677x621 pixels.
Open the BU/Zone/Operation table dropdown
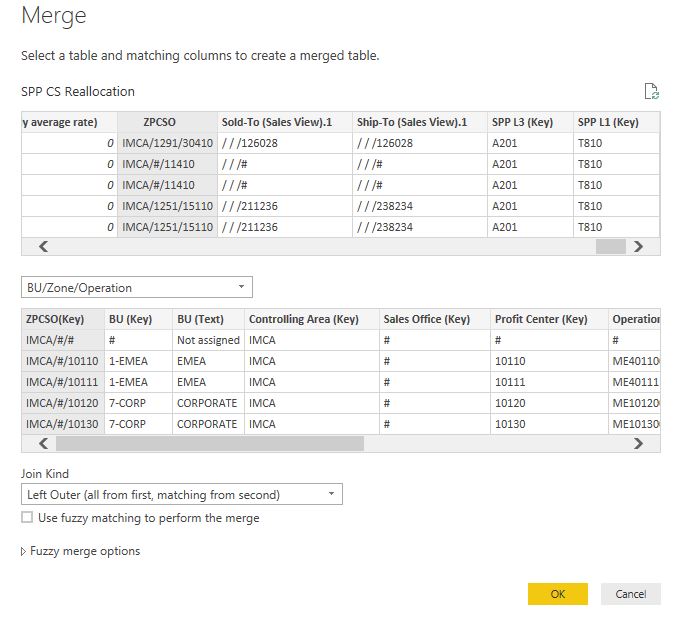tap(136, 287)
